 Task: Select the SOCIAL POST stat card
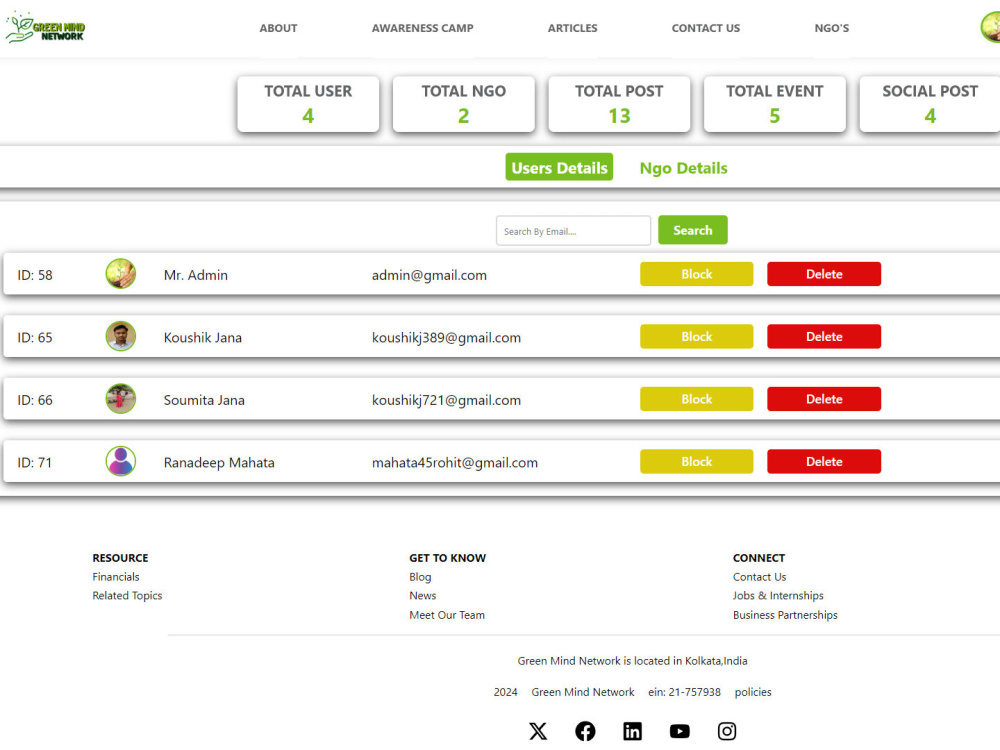click(x=930, y=104)
